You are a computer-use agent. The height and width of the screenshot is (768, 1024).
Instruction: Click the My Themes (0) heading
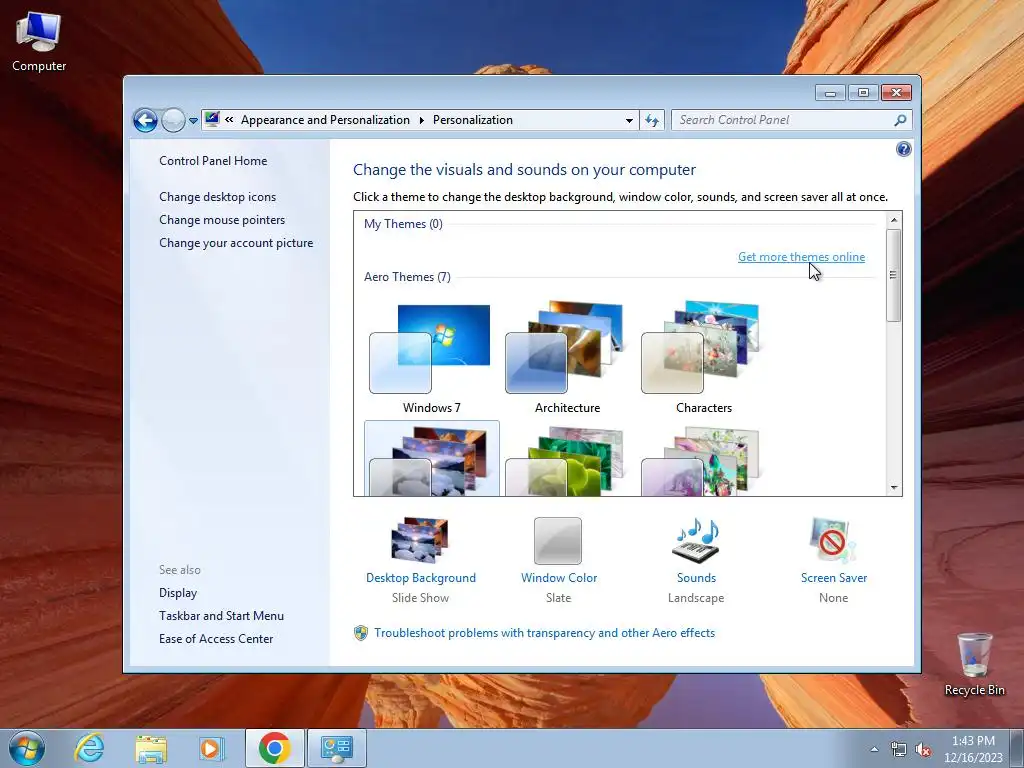coord(403,224)
